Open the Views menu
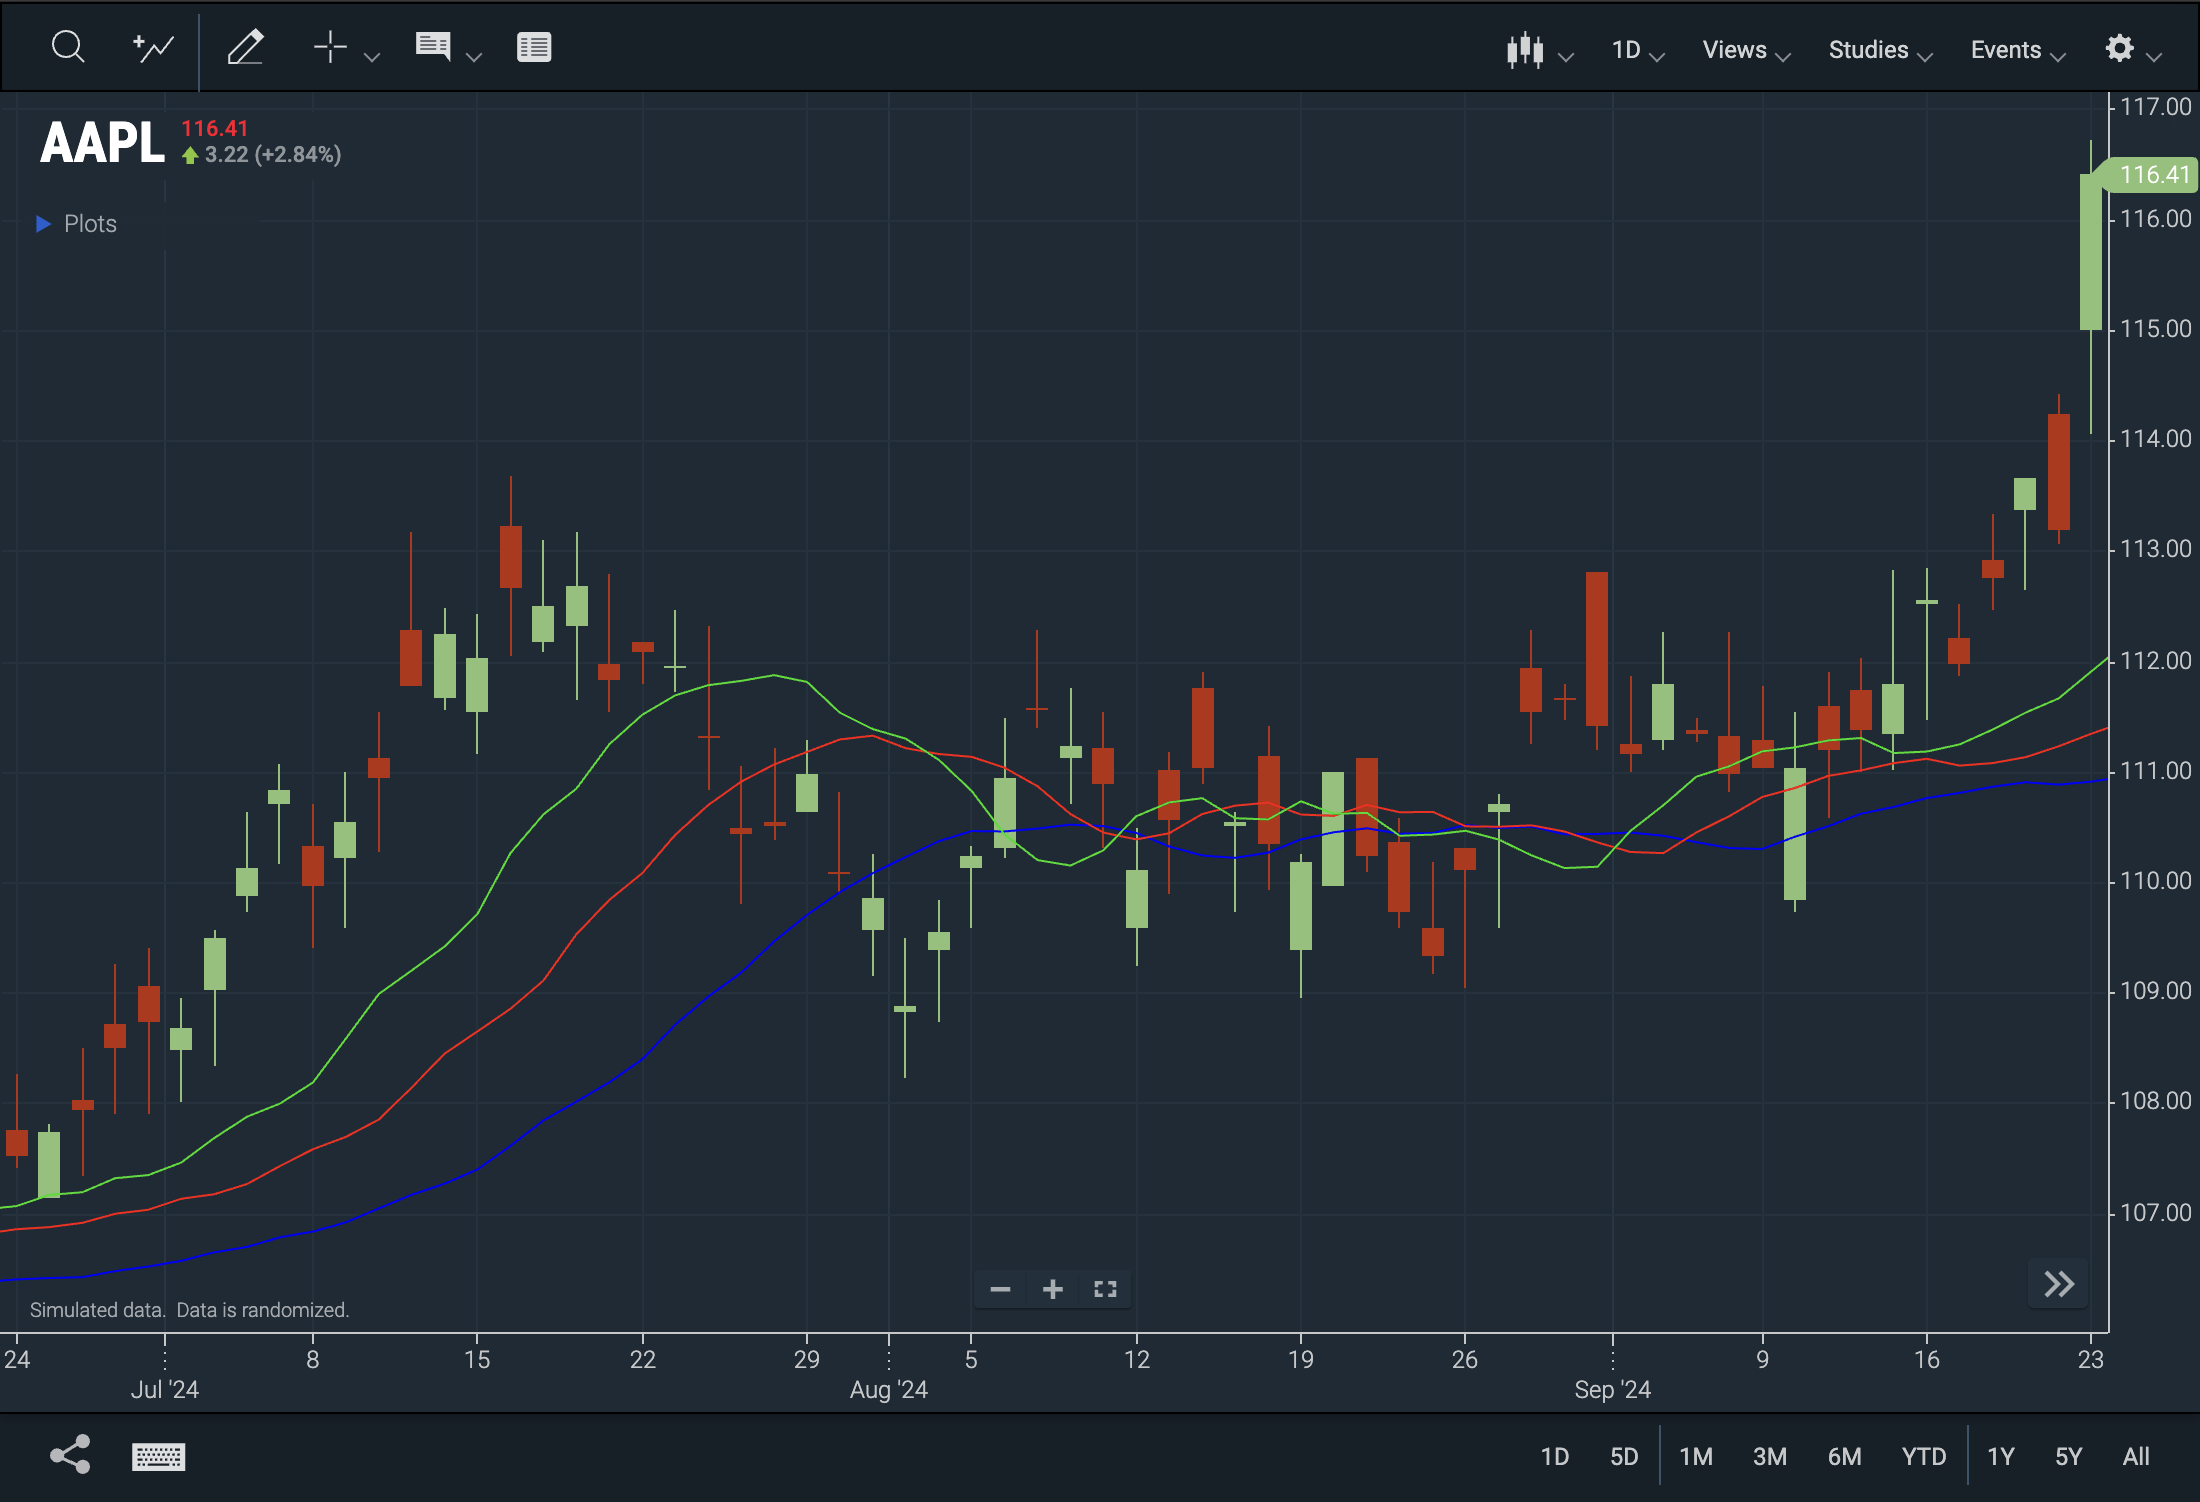 point(1746,50)
